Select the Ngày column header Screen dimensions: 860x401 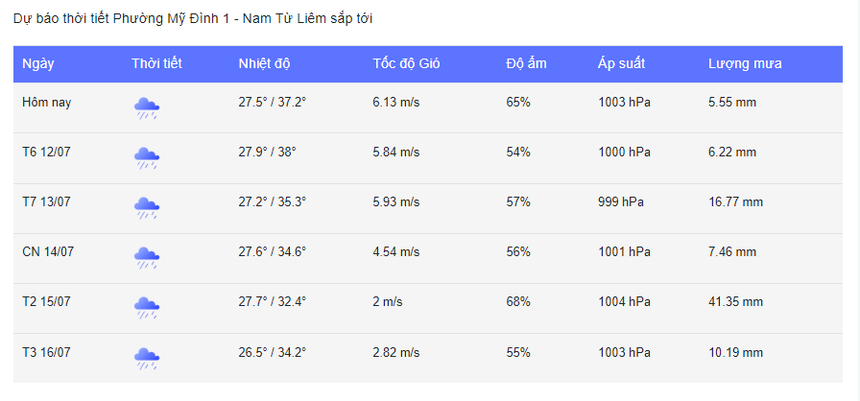[x=38, y=64]
